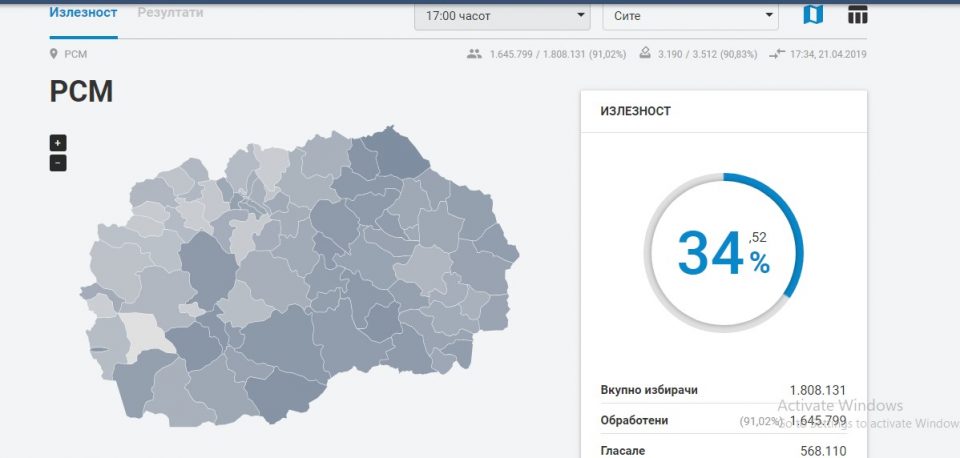The height and width of the screenshot is (458, 960).
Task: Click the РСМ breadcrumb text
Action: (x=76, y=54)
